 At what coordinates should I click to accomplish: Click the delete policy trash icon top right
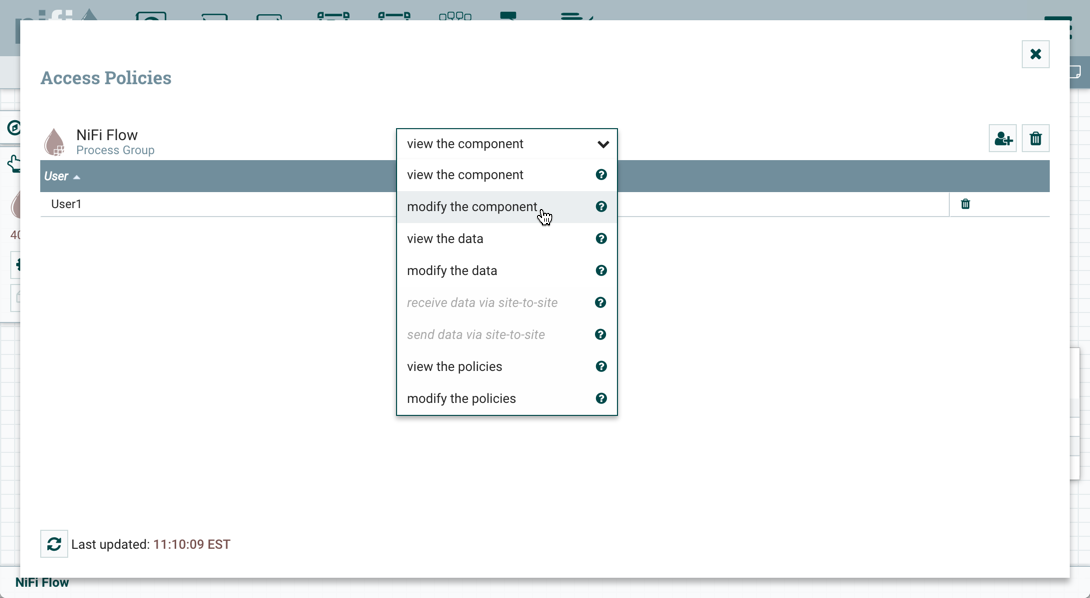[1035, 138]
